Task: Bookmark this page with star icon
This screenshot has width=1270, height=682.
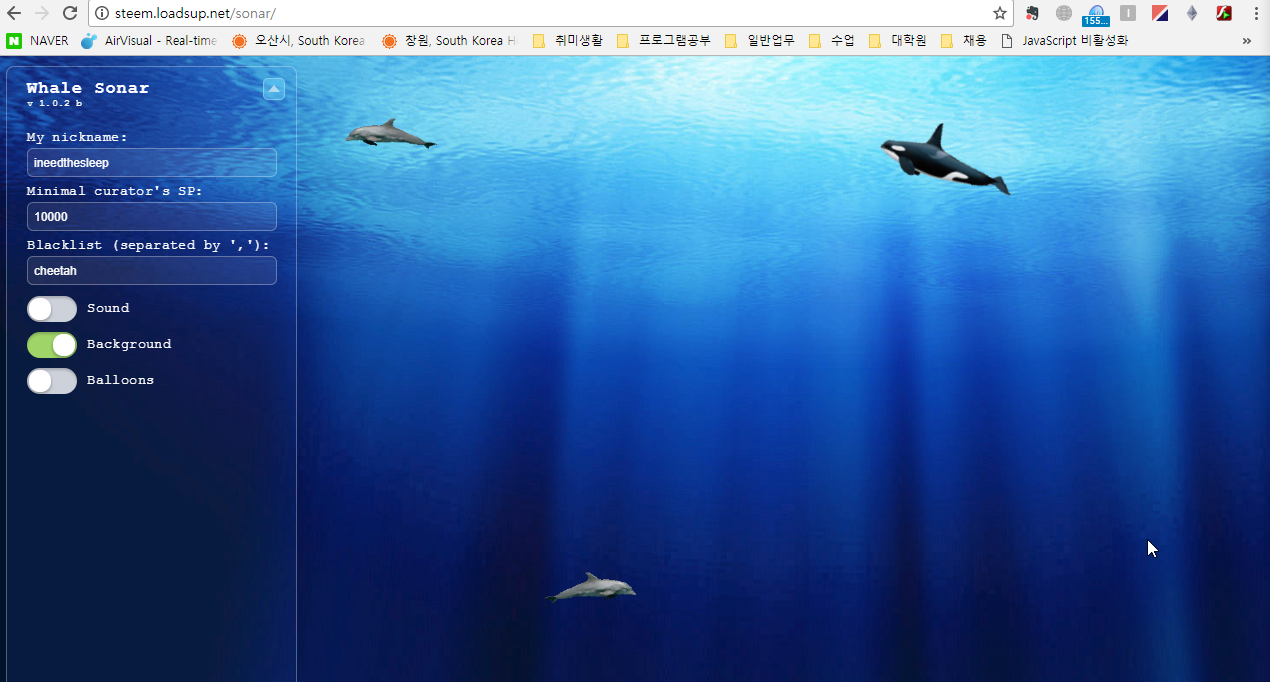Action: 999,13
